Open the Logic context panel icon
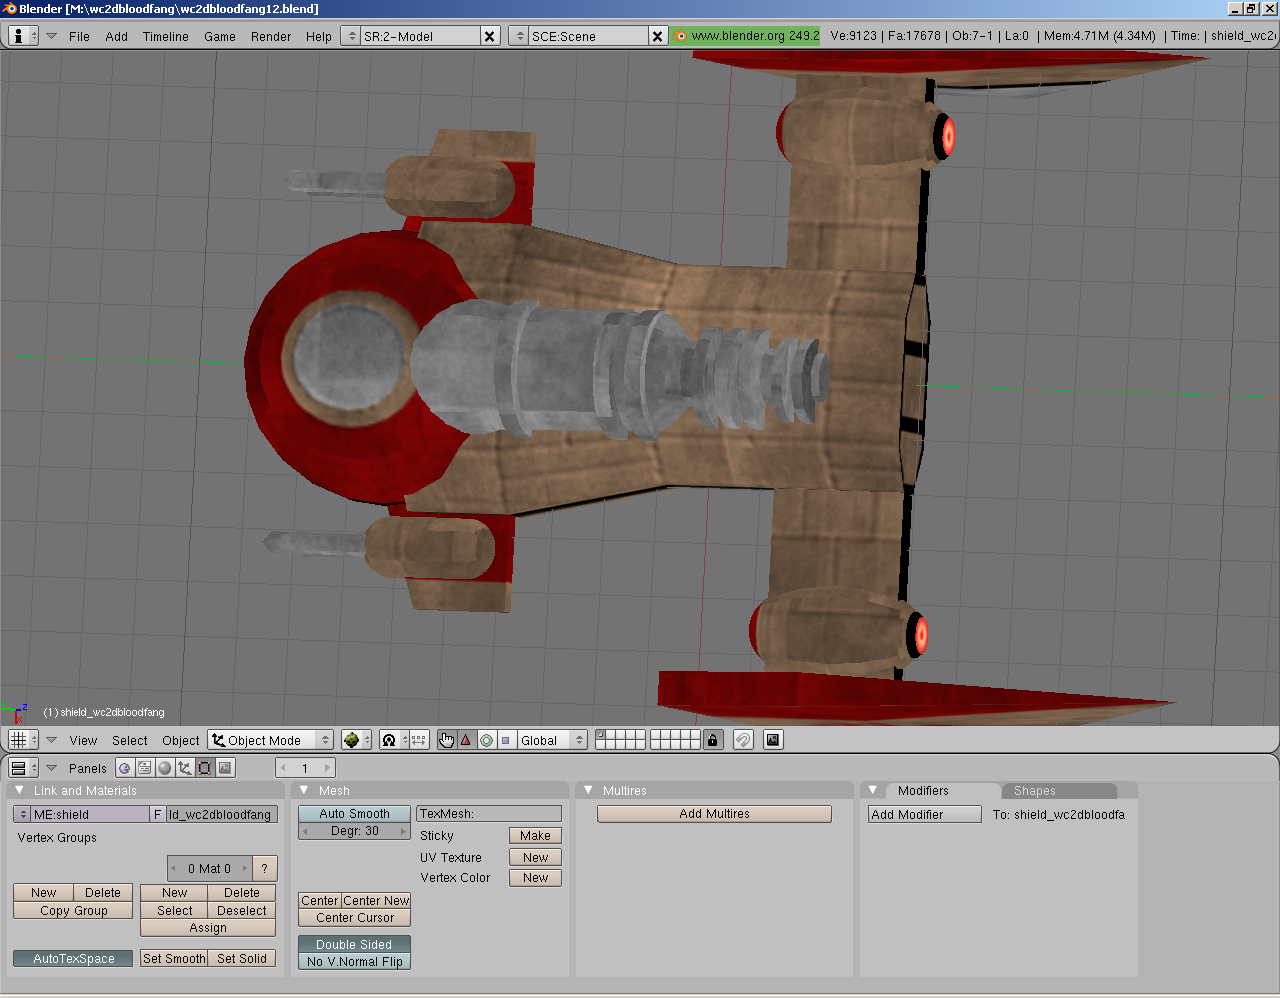1280x998 pixels. [x=125, y=768]
